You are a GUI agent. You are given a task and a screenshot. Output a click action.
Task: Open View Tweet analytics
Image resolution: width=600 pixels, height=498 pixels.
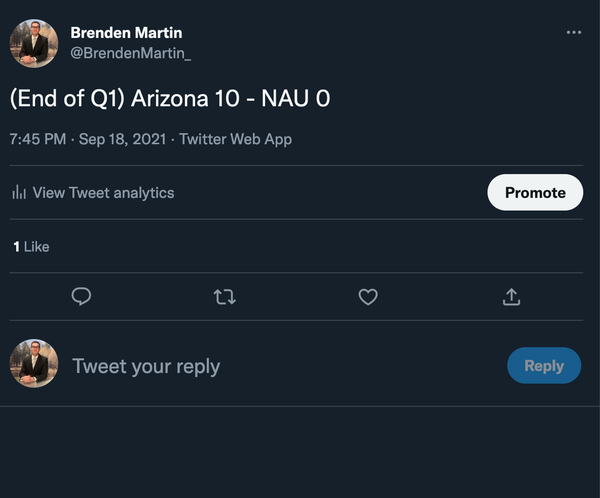coord(103,193)
